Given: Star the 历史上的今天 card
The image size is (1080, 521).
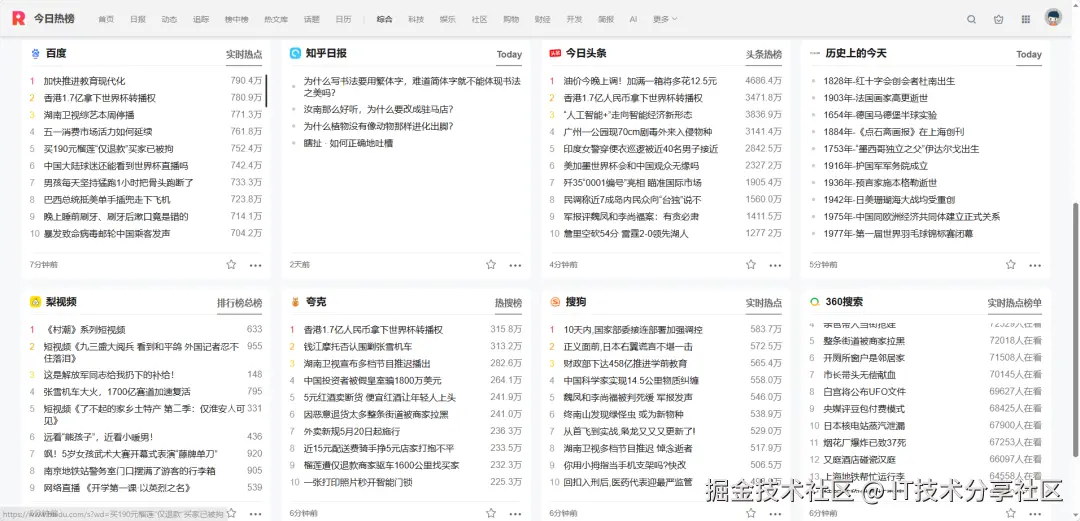Looking at the screenshot, I should click(x=1010, y=265).
